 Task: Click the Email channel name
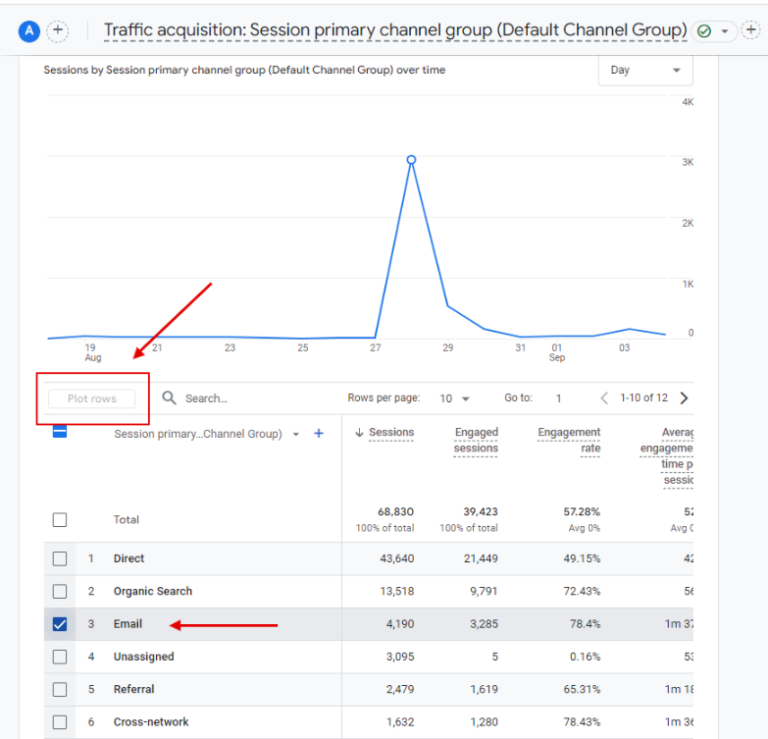128,624
